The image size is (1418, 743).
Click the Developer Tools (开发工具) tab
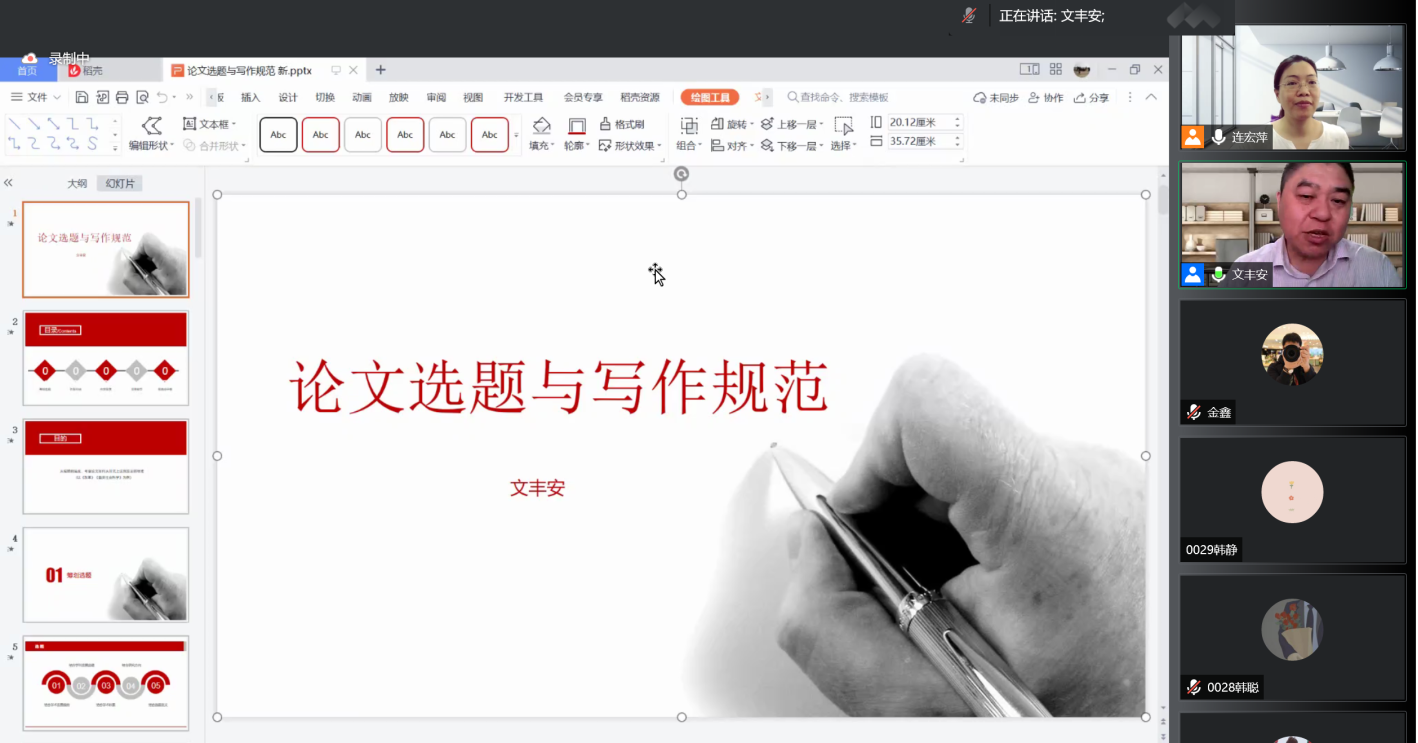523,98
